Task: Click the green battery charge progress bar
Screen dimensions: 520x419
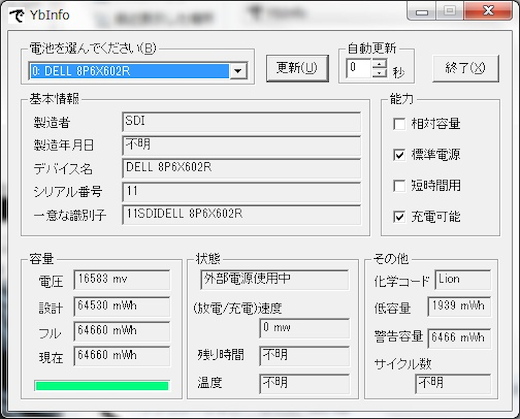Action: (102, 386)
